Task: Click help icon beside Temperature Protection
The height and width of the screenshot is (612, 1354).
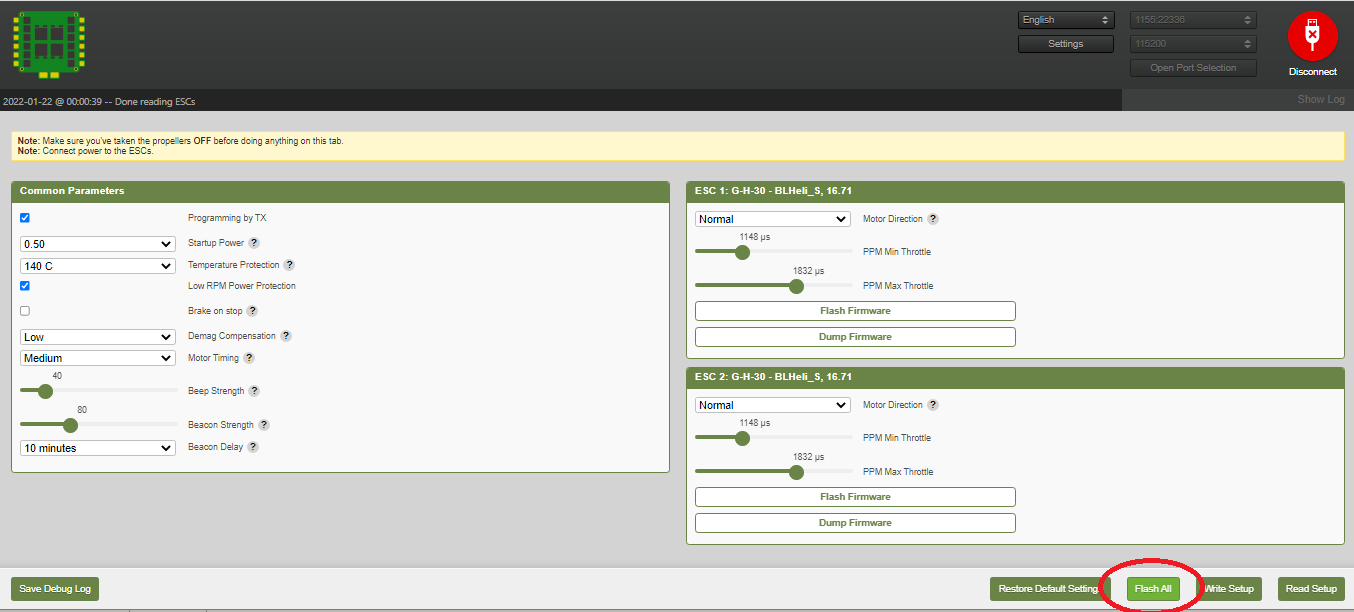Action: point(289,265)
